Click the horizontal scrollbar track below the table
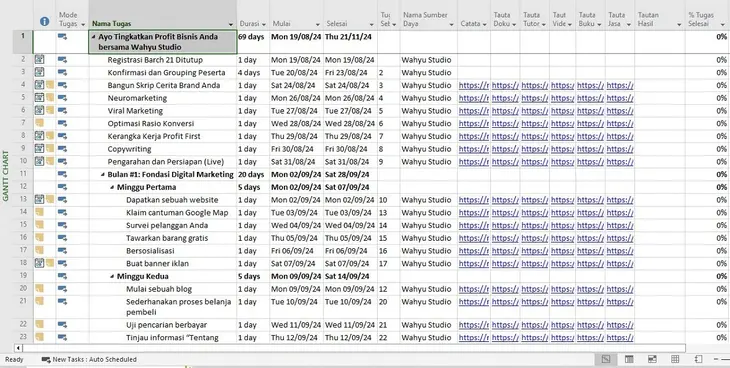The width and height of the screenshot is (730, 368). 354,348
